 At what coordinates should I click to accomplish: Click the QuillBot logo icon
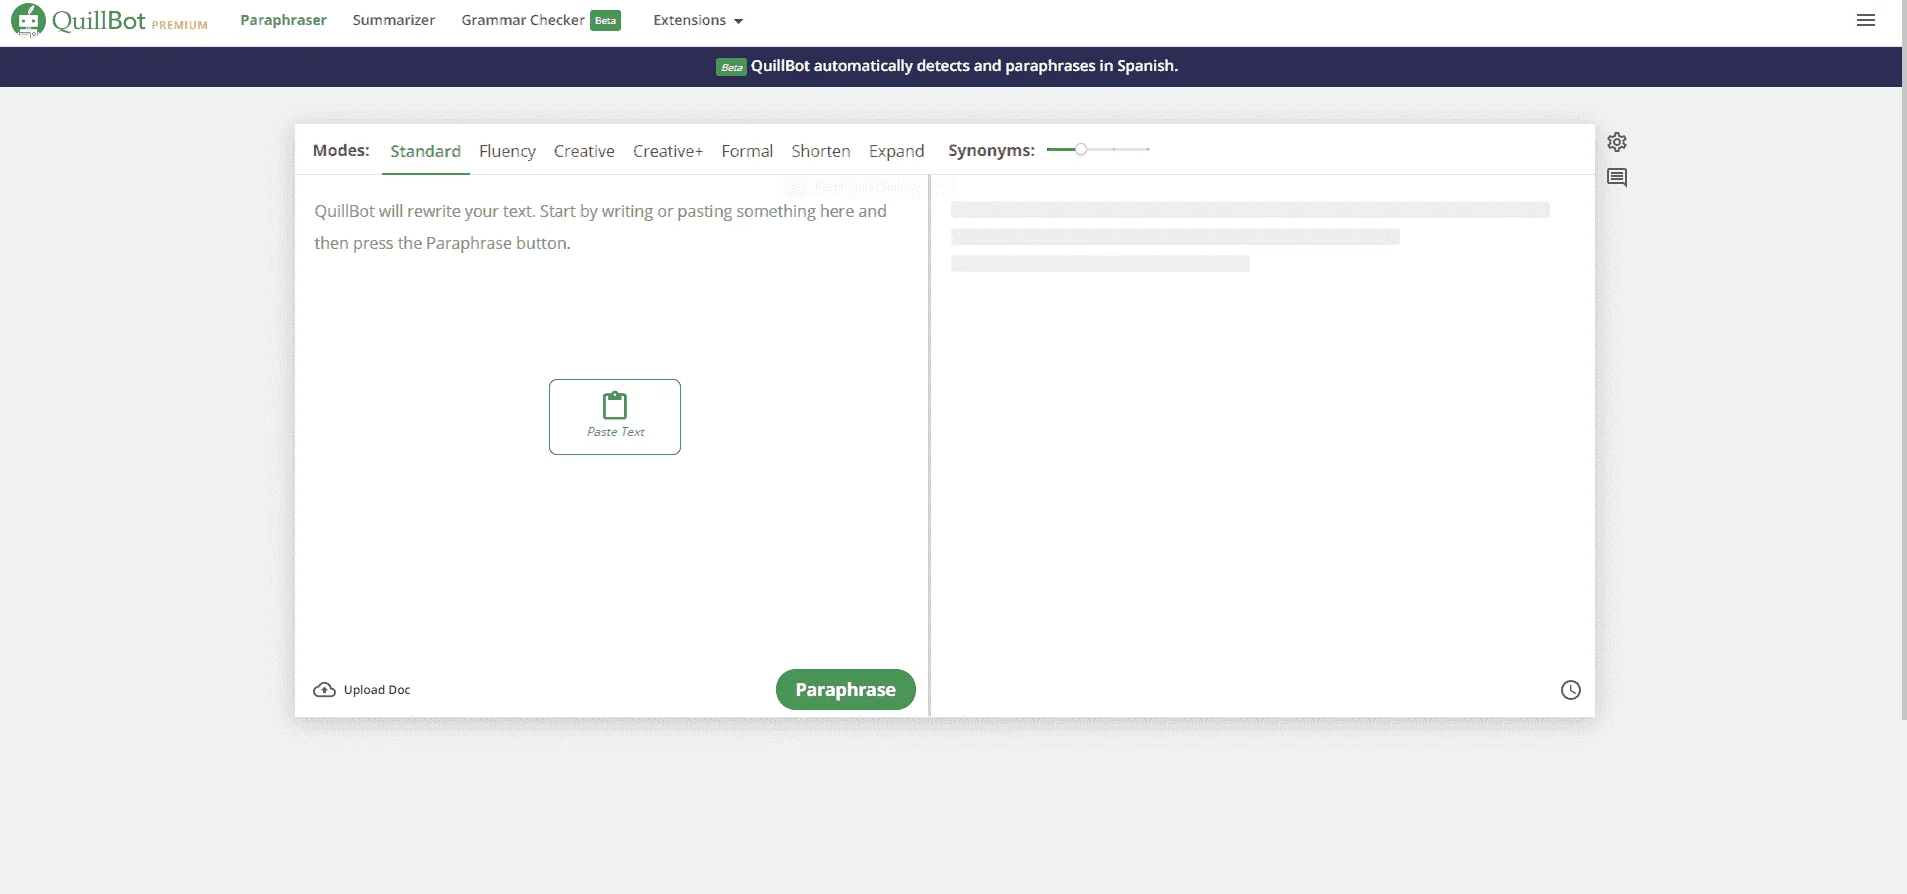(x=28, y=20)
